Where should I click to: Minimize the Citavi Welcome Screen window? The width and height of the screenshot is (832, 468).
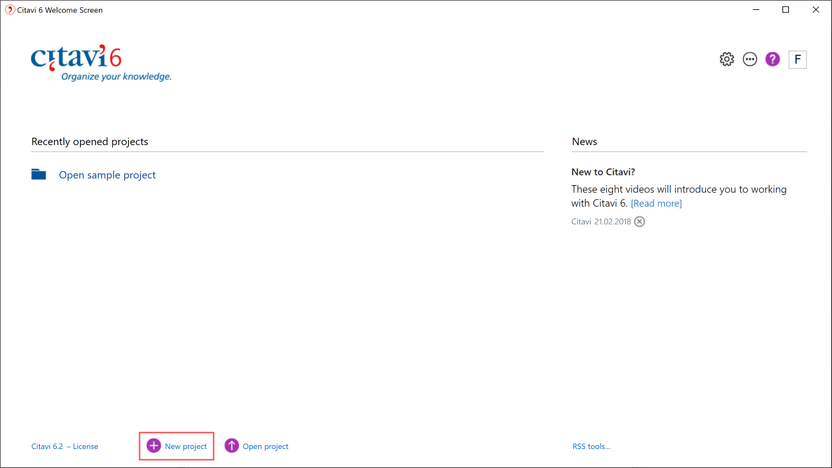[756, 10]
